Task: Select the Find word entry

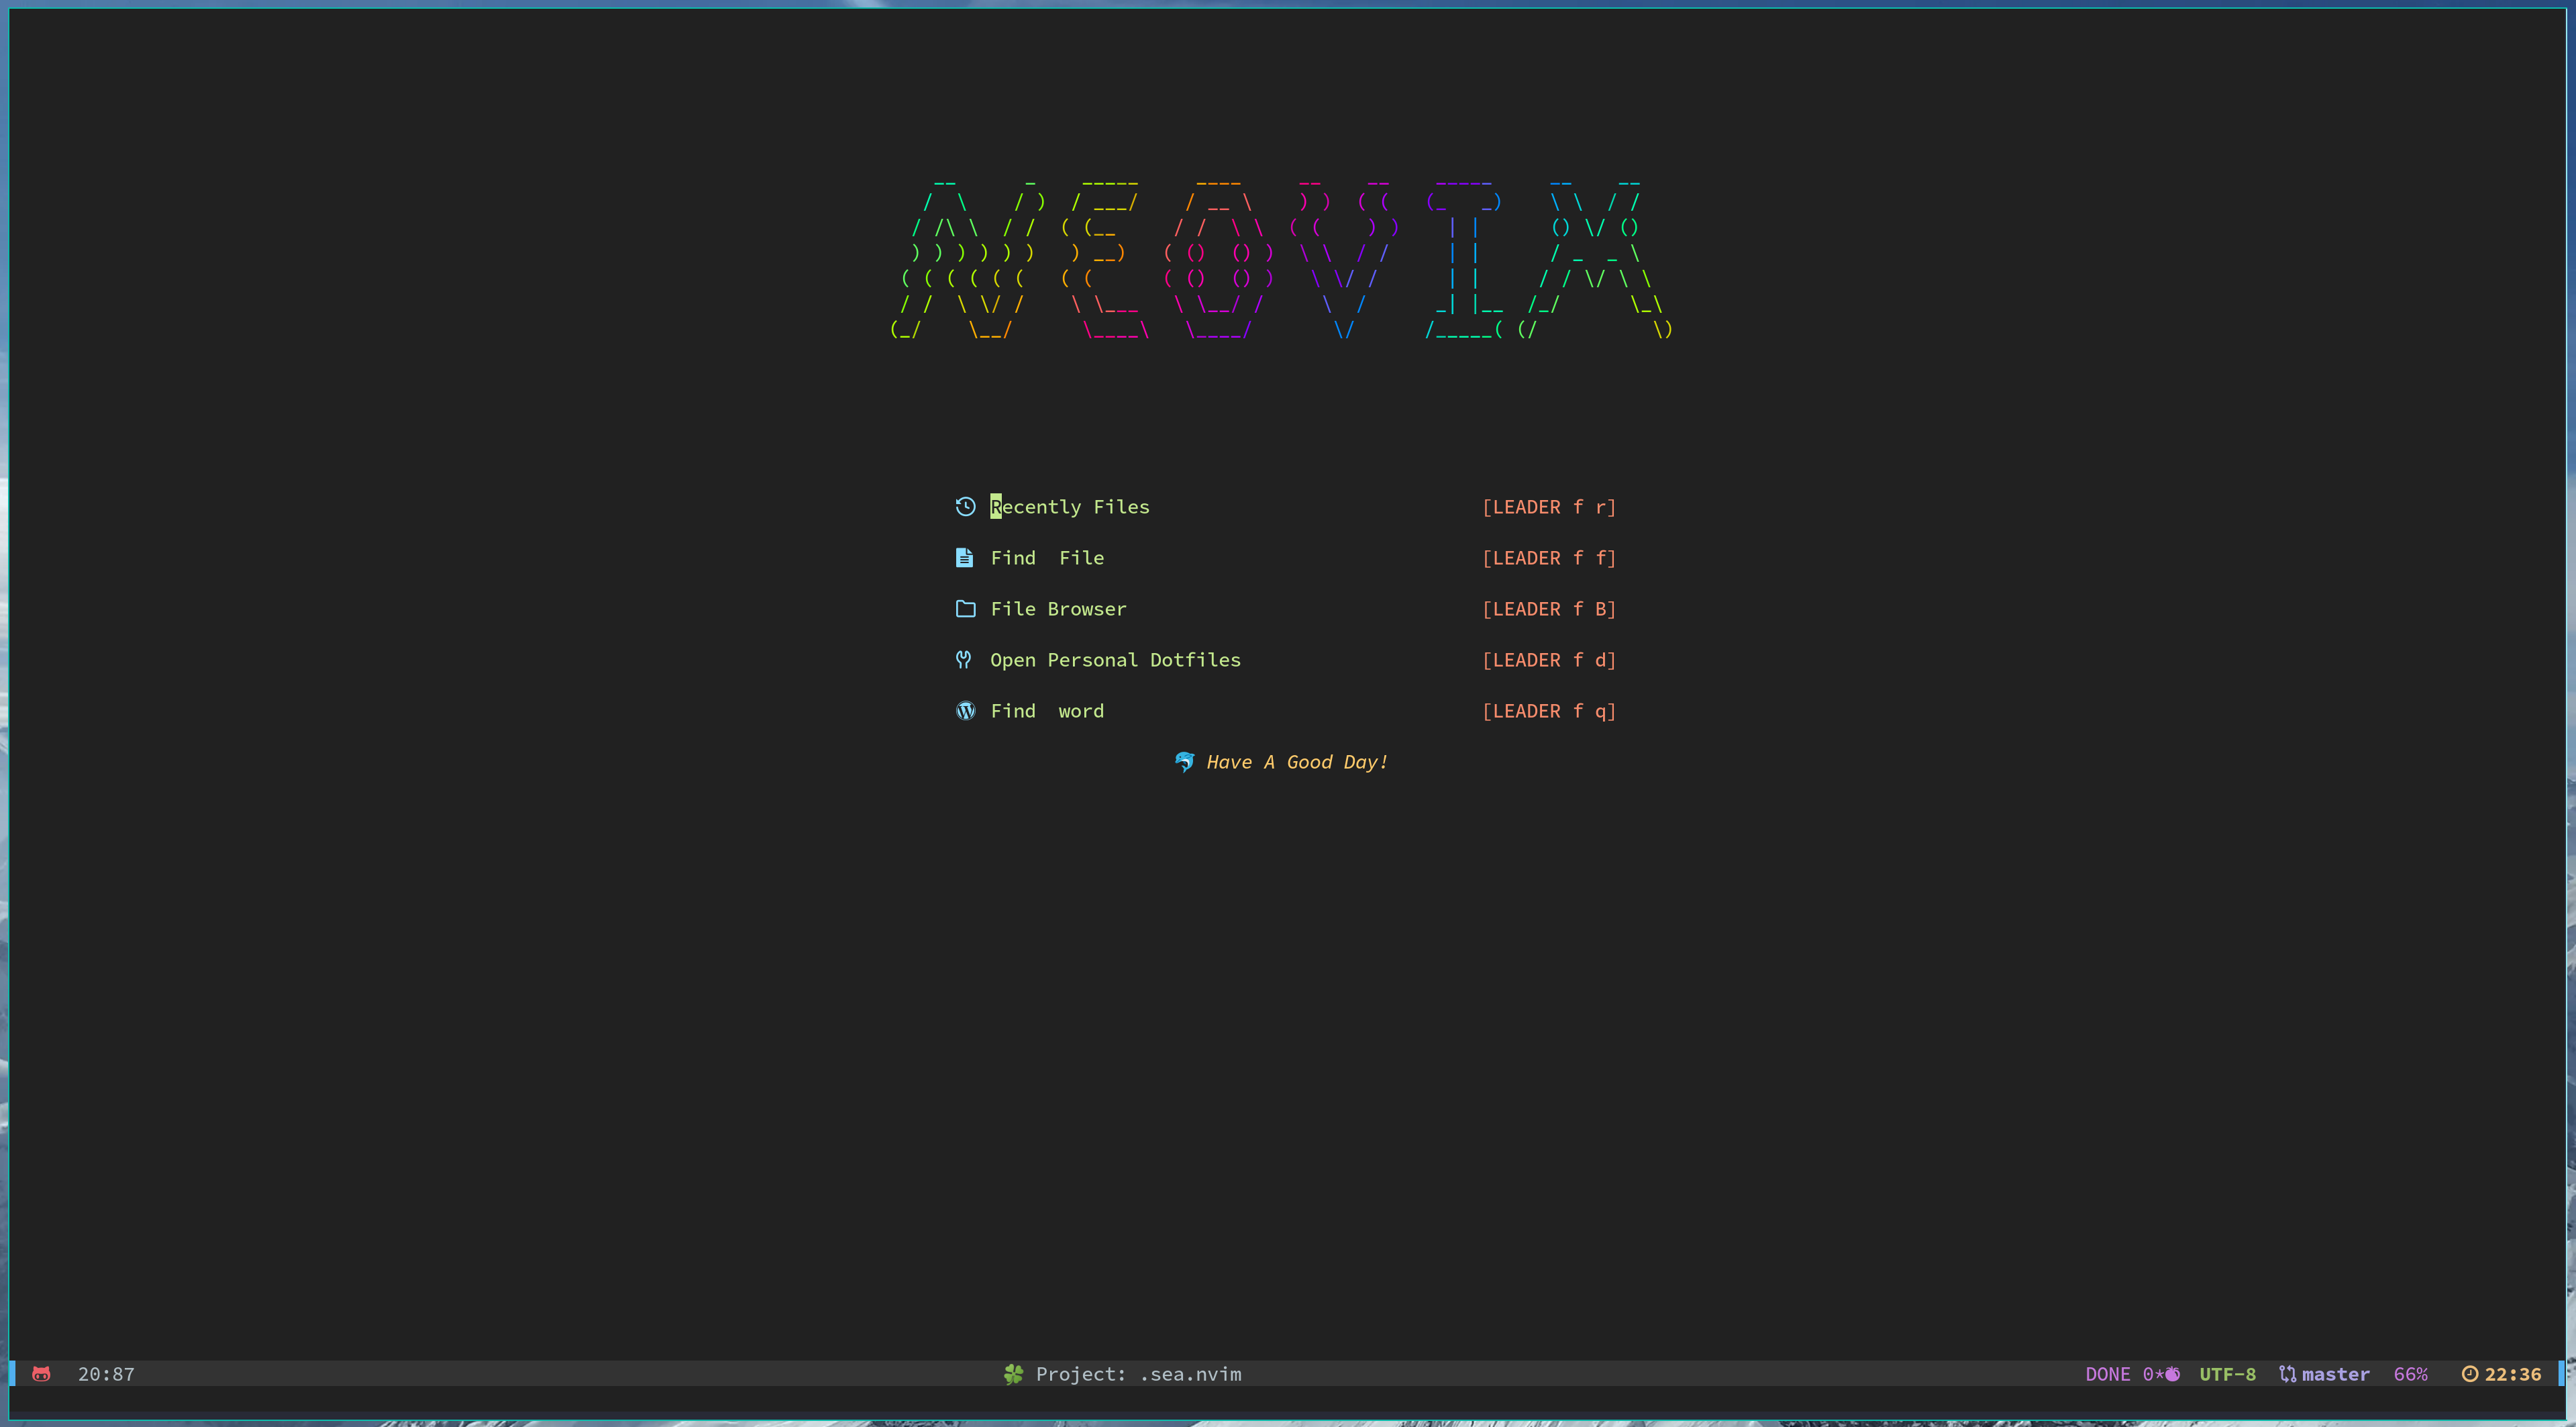Action: 1047,711
